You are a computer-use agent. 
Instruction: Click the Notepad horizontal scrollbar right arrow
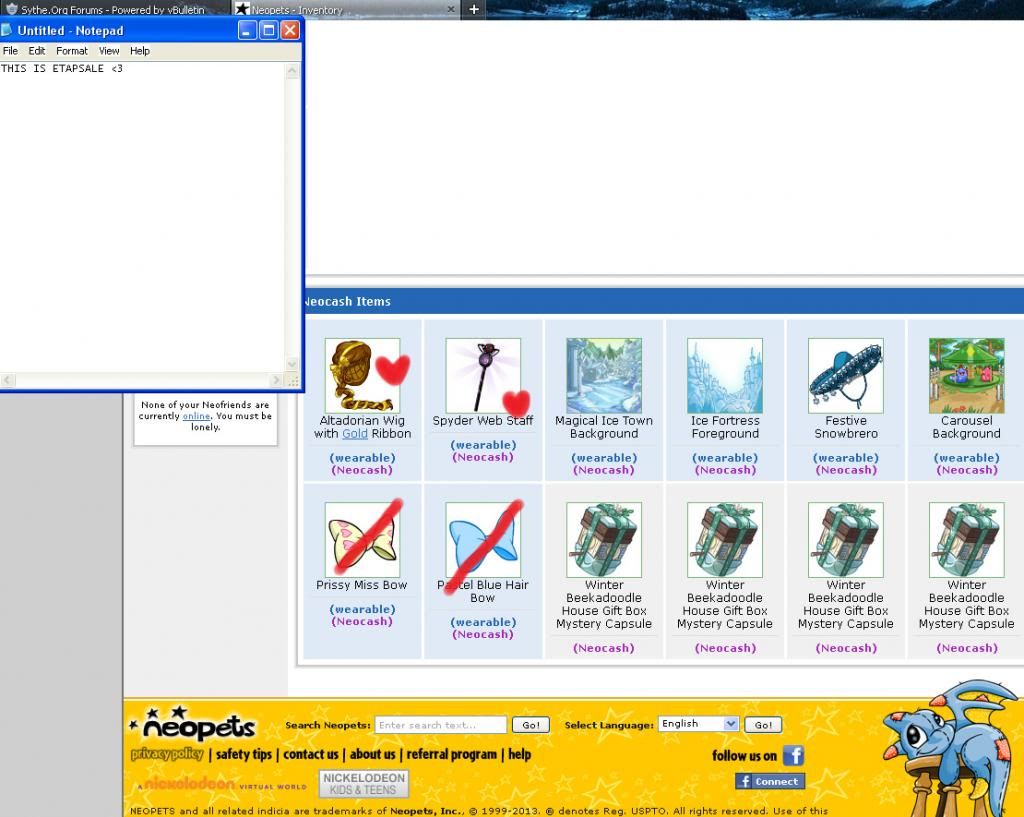pyautogui.click(x=276, y=379)
